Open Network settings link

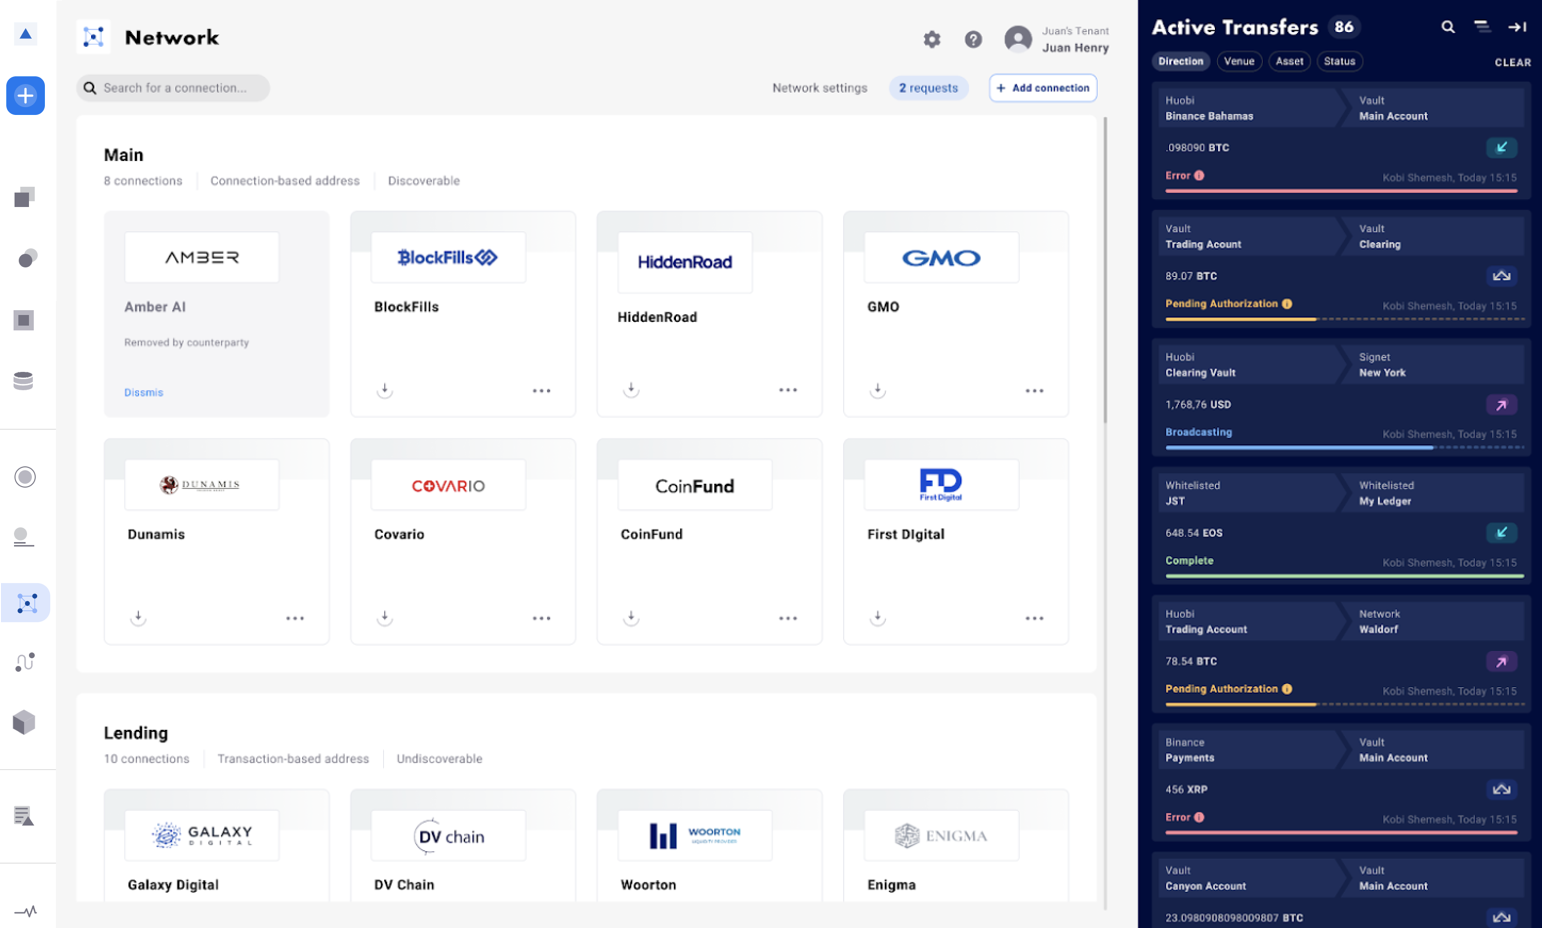[x=820, y=88]
